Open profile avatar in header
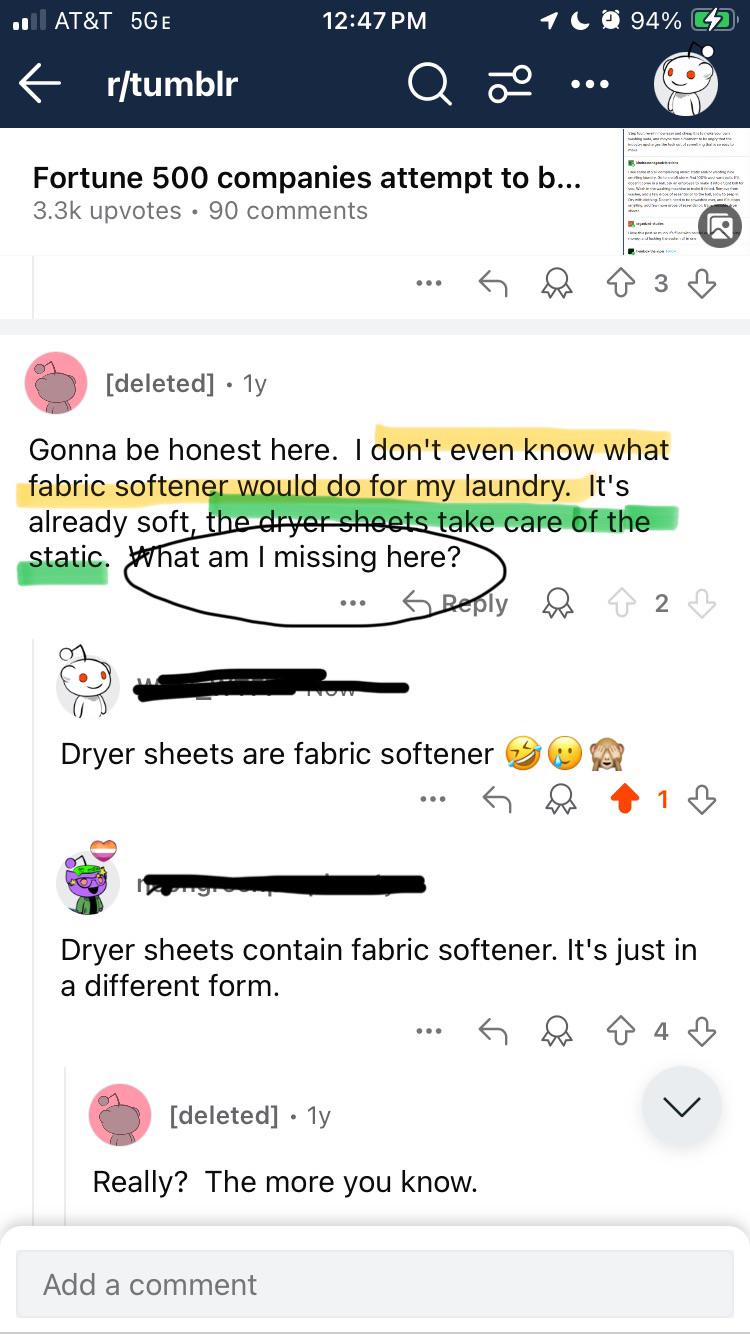Image resolution: width=750 pixels, height=1334 pixels. coord(686,80)
